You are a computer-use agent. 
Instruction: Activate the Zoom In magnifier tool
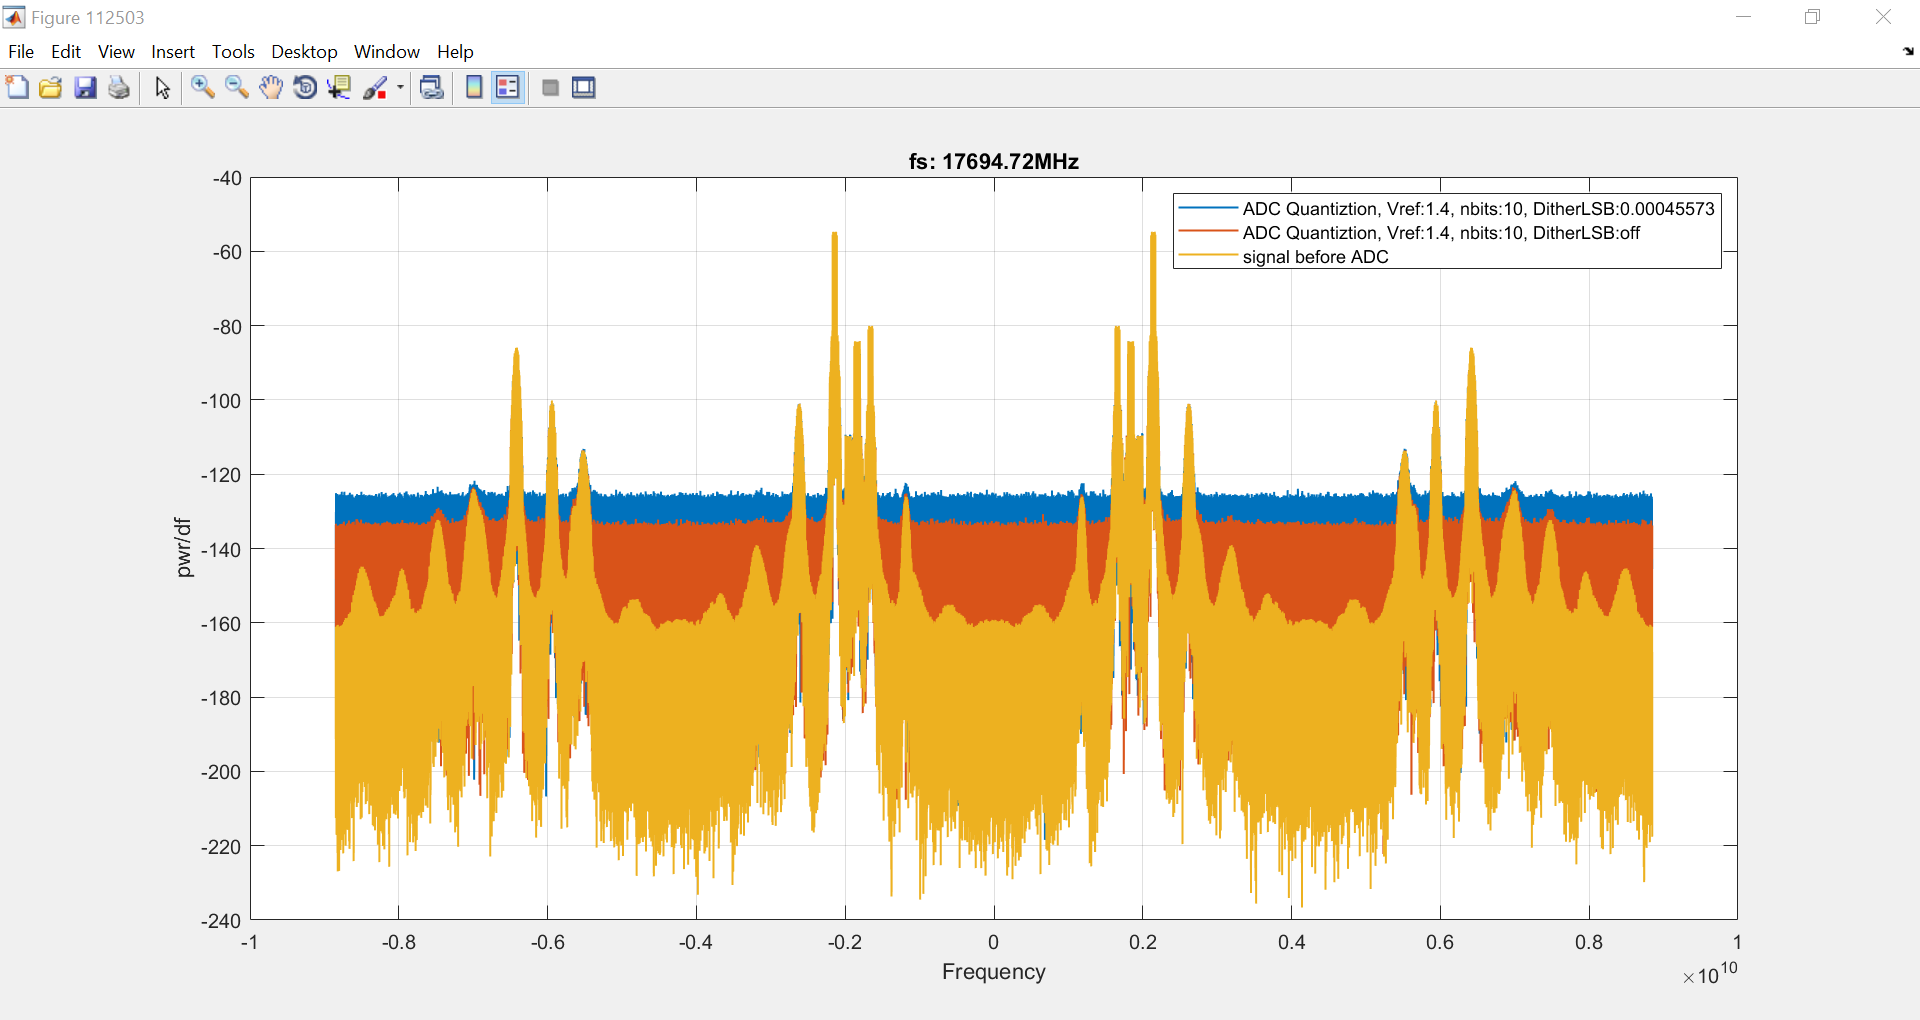(203, 88)
